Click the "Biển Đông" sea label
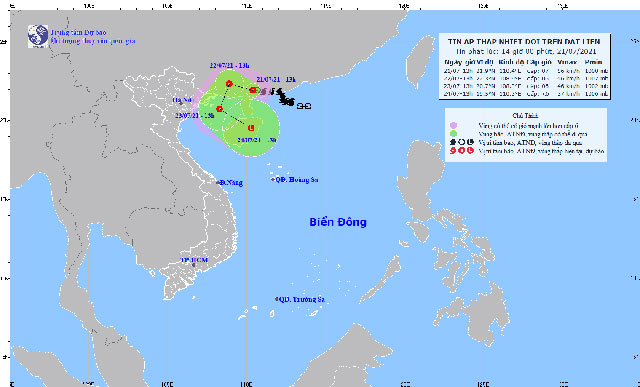640x387 pixels. (x=338, y=222)
